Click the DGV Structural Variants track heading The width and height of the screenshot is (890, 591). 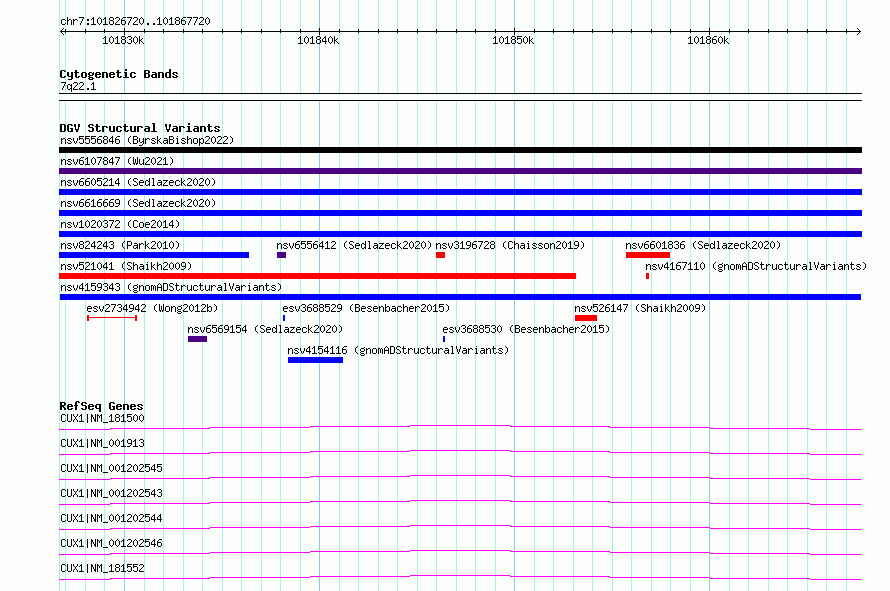pos(140,128)
